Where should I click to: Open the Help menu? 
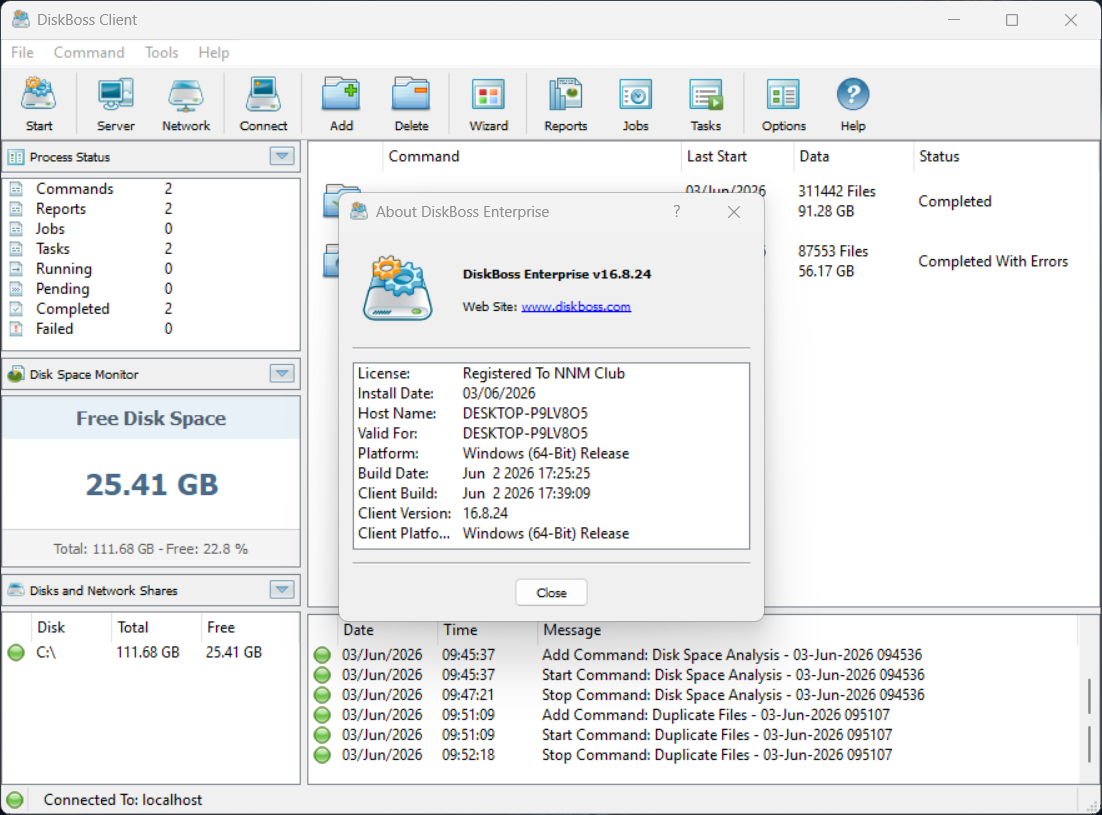tap(214, 53)
